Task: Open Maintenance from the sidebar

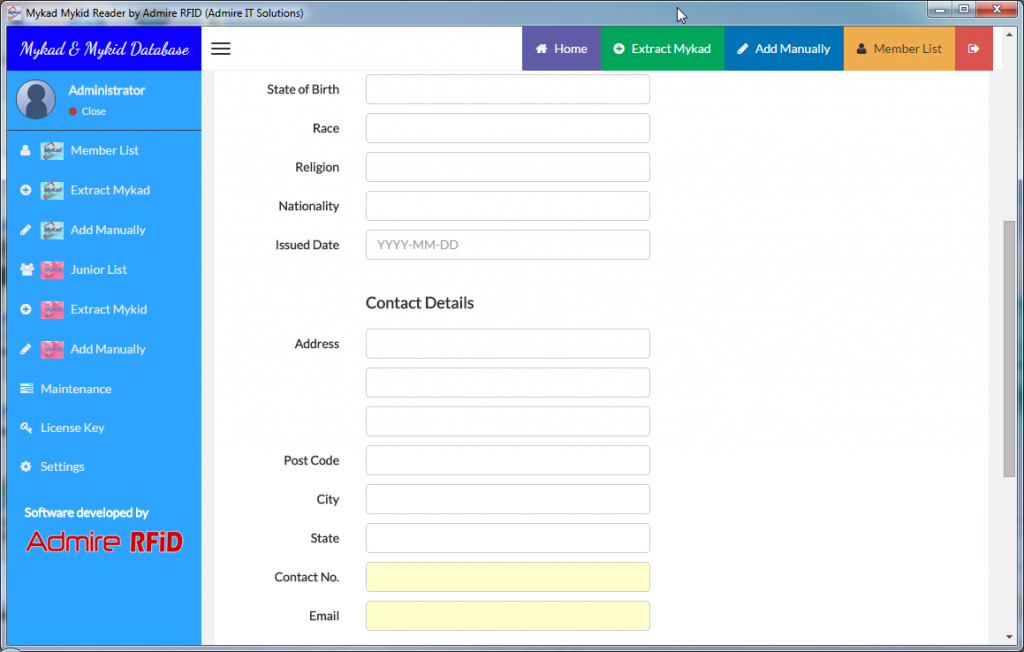Action: (x=75, y=389)
